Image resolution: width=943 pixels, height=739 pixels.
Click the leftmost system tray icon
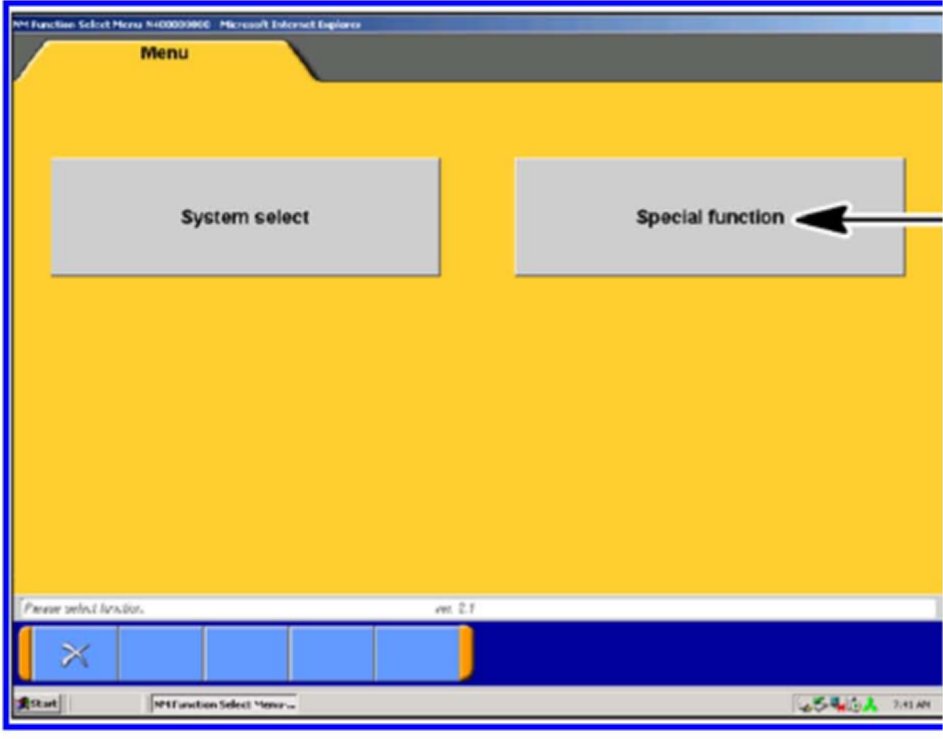click(806, 706)
